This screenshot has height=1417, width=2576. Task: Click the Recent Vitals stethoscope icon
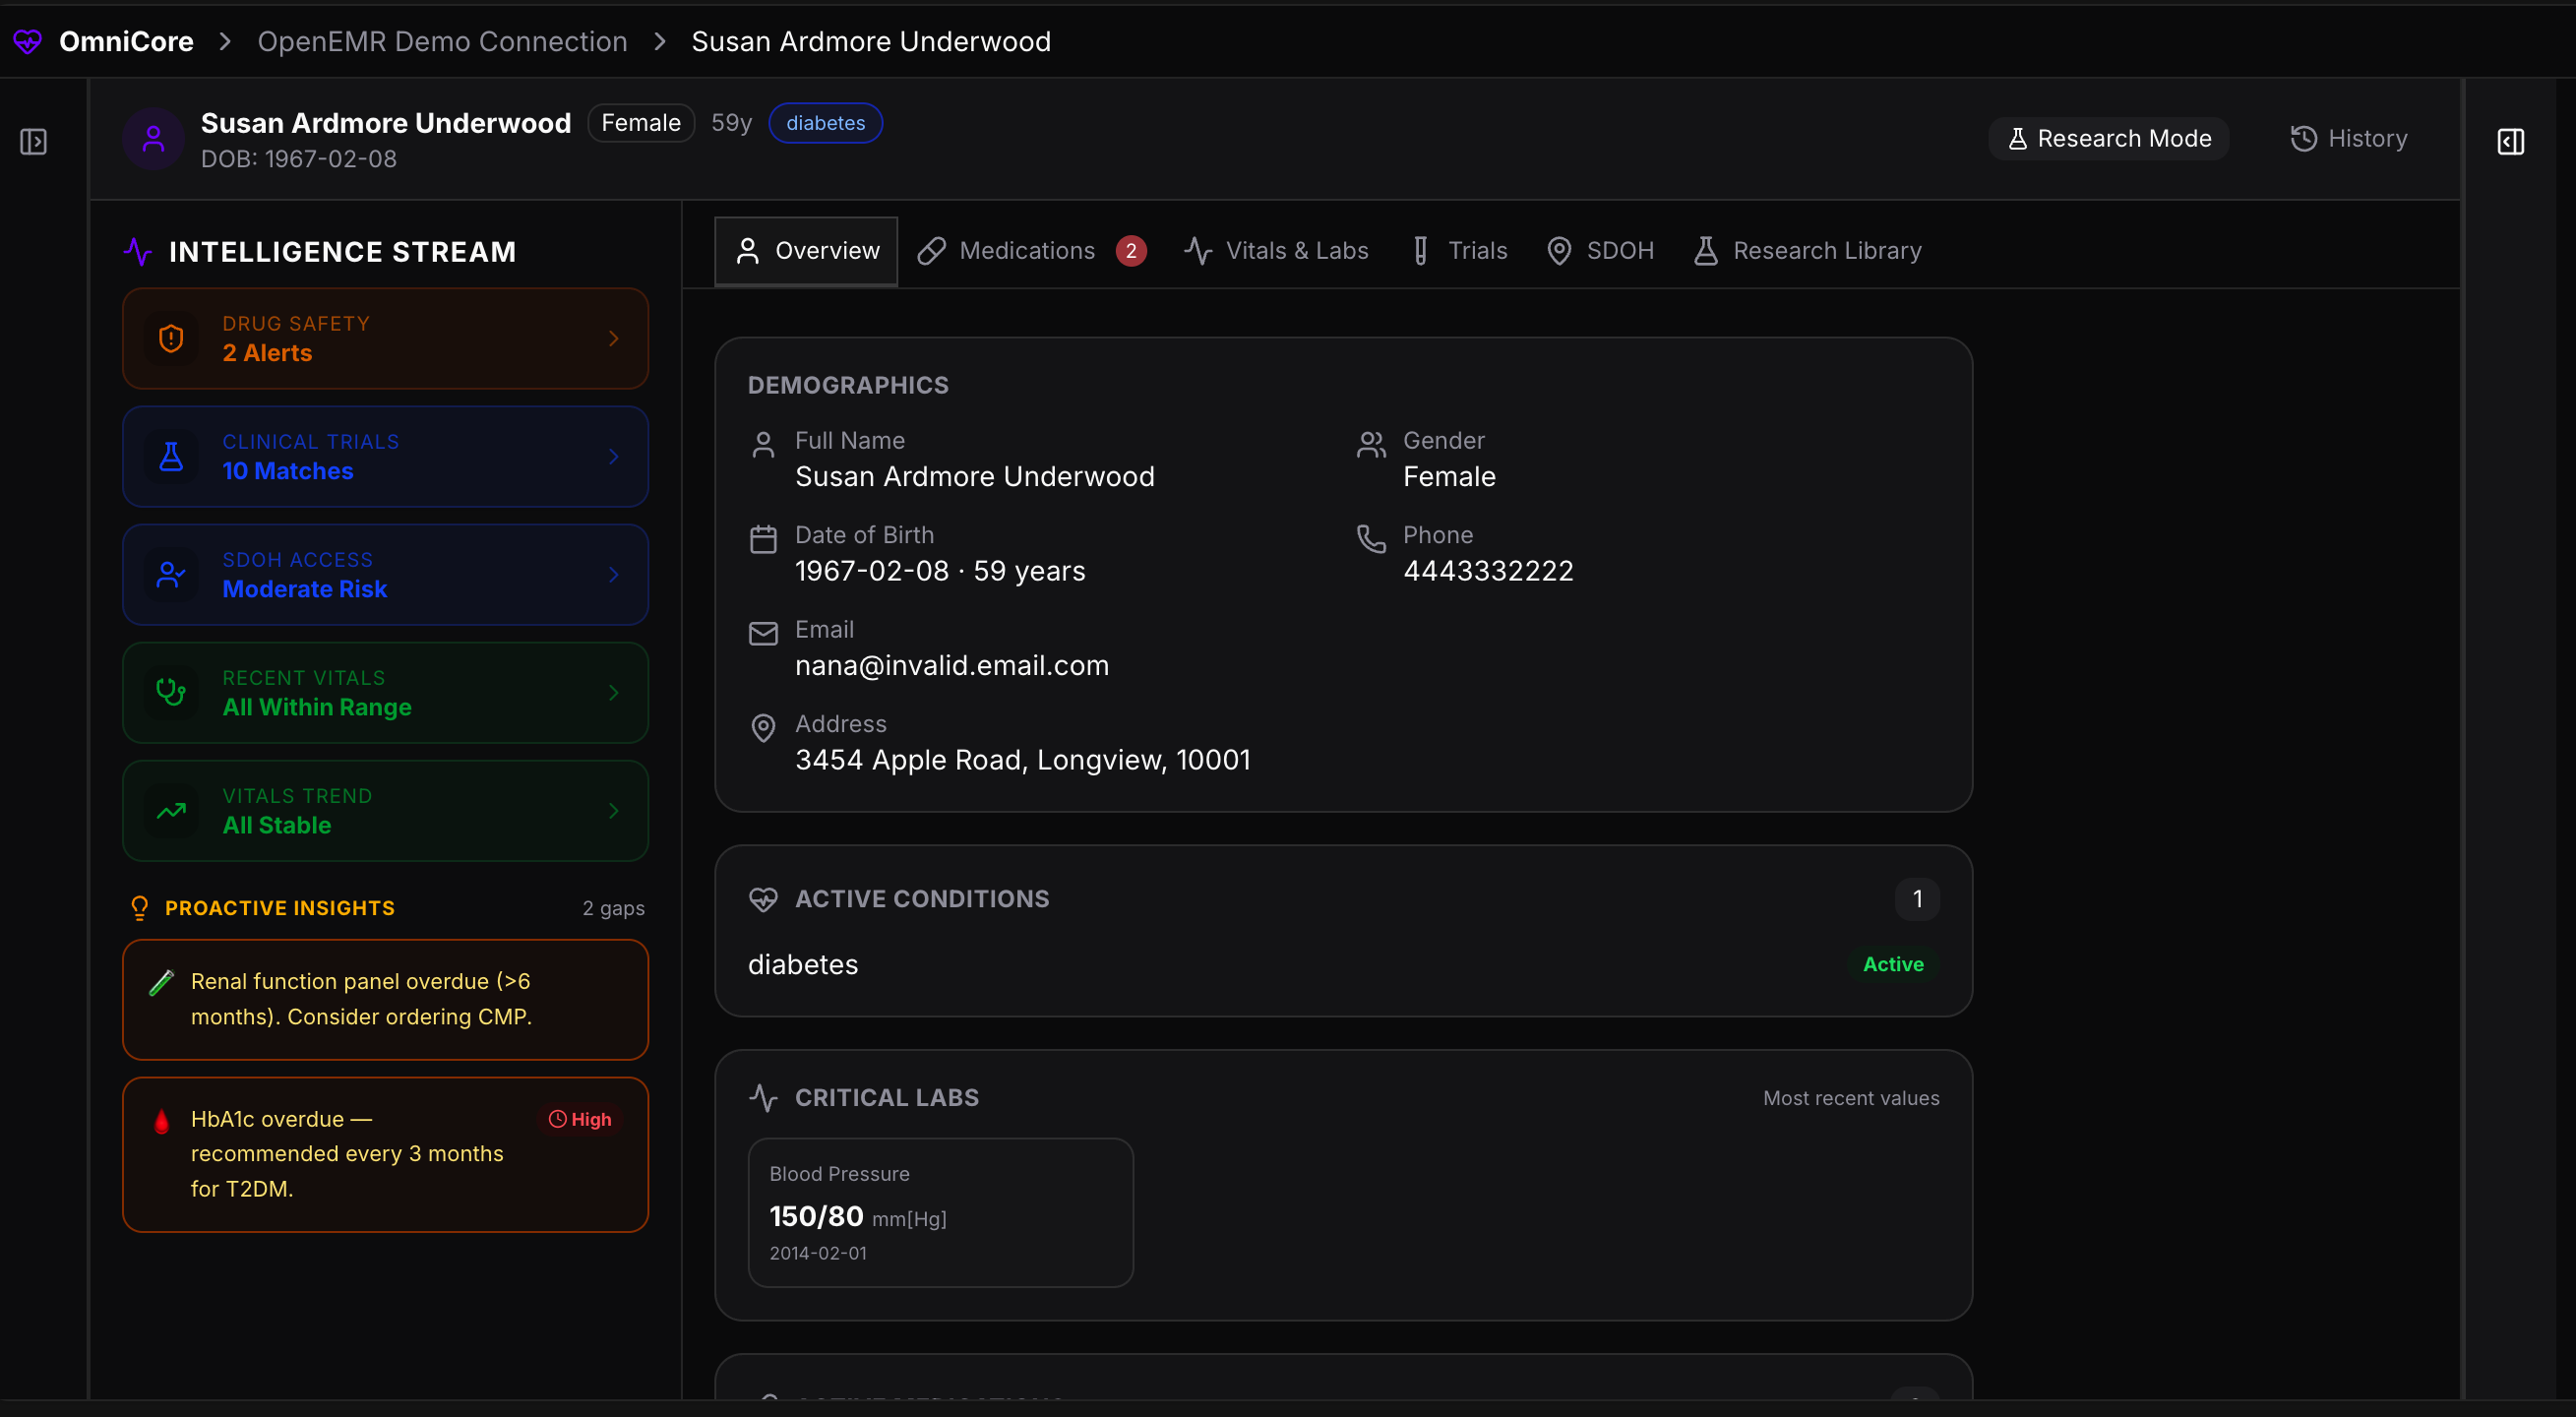coord(171,693)
